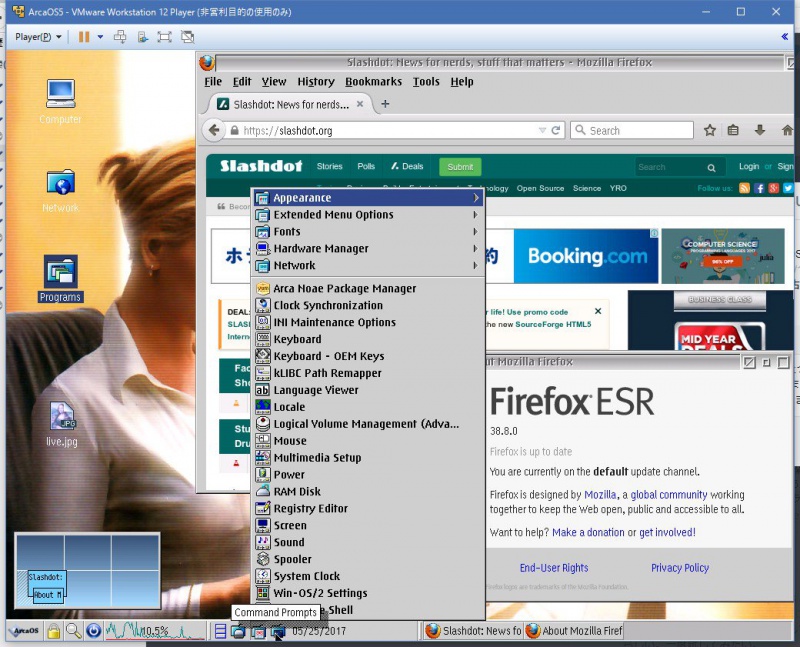Pause the virtual machine in VMware toolbar
Image resolution: width=800 pixels, height=647 pixels.
point(84,37)
